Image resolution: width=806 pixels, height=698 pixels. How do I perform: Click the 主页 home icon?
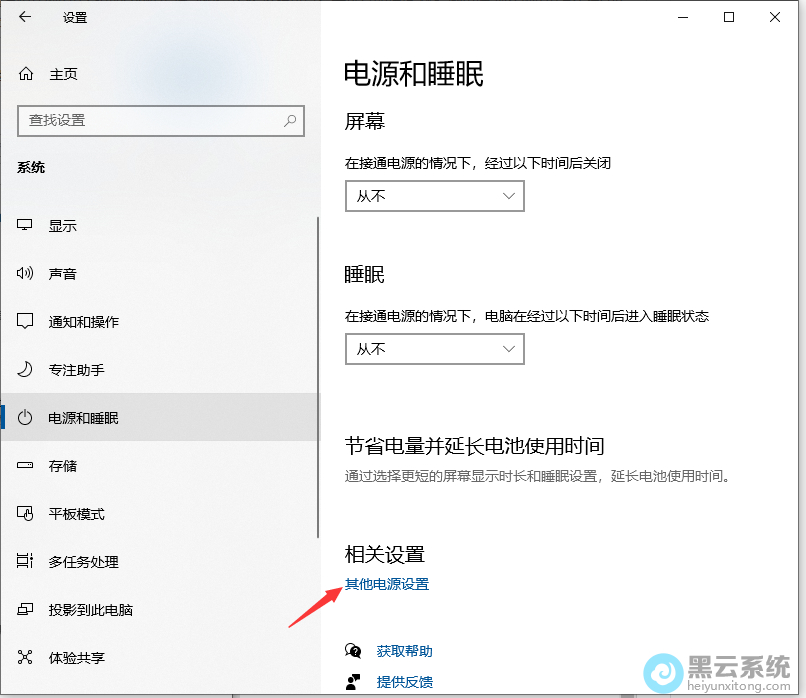pyautogui.click(x=27, y=73)
